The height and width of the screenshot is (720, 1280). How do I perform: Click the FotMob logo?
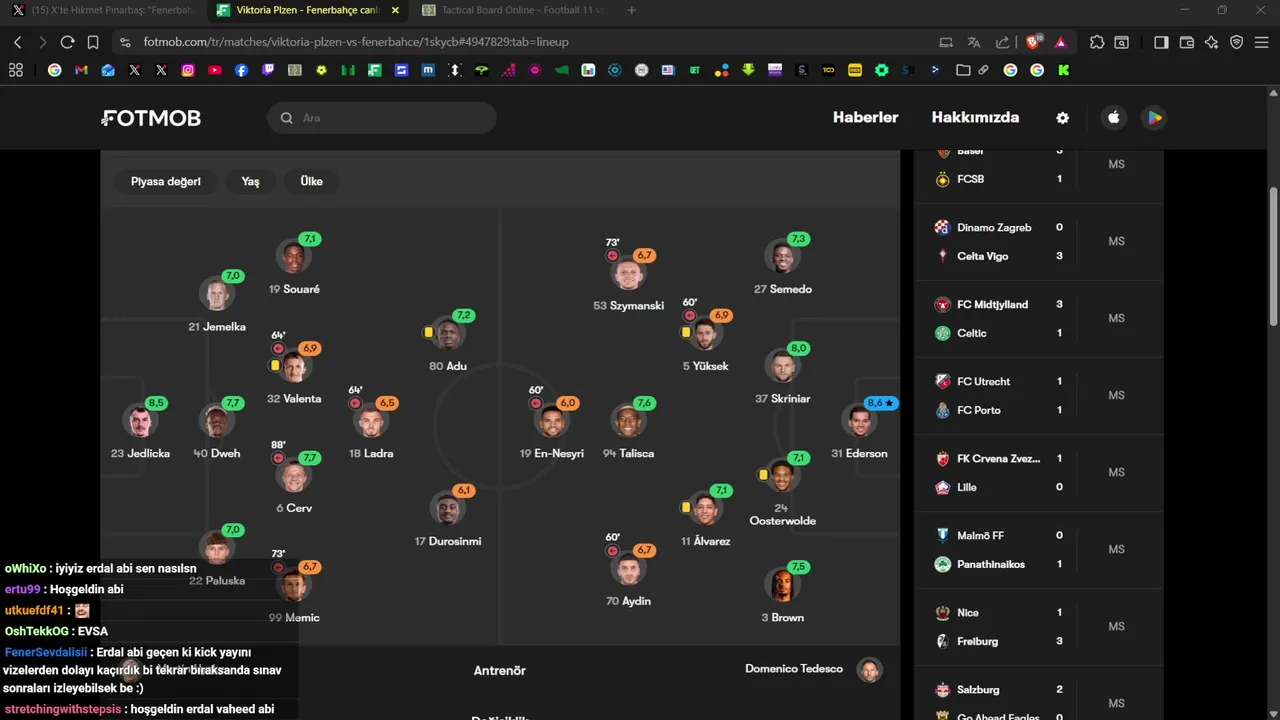pos(151,118)
